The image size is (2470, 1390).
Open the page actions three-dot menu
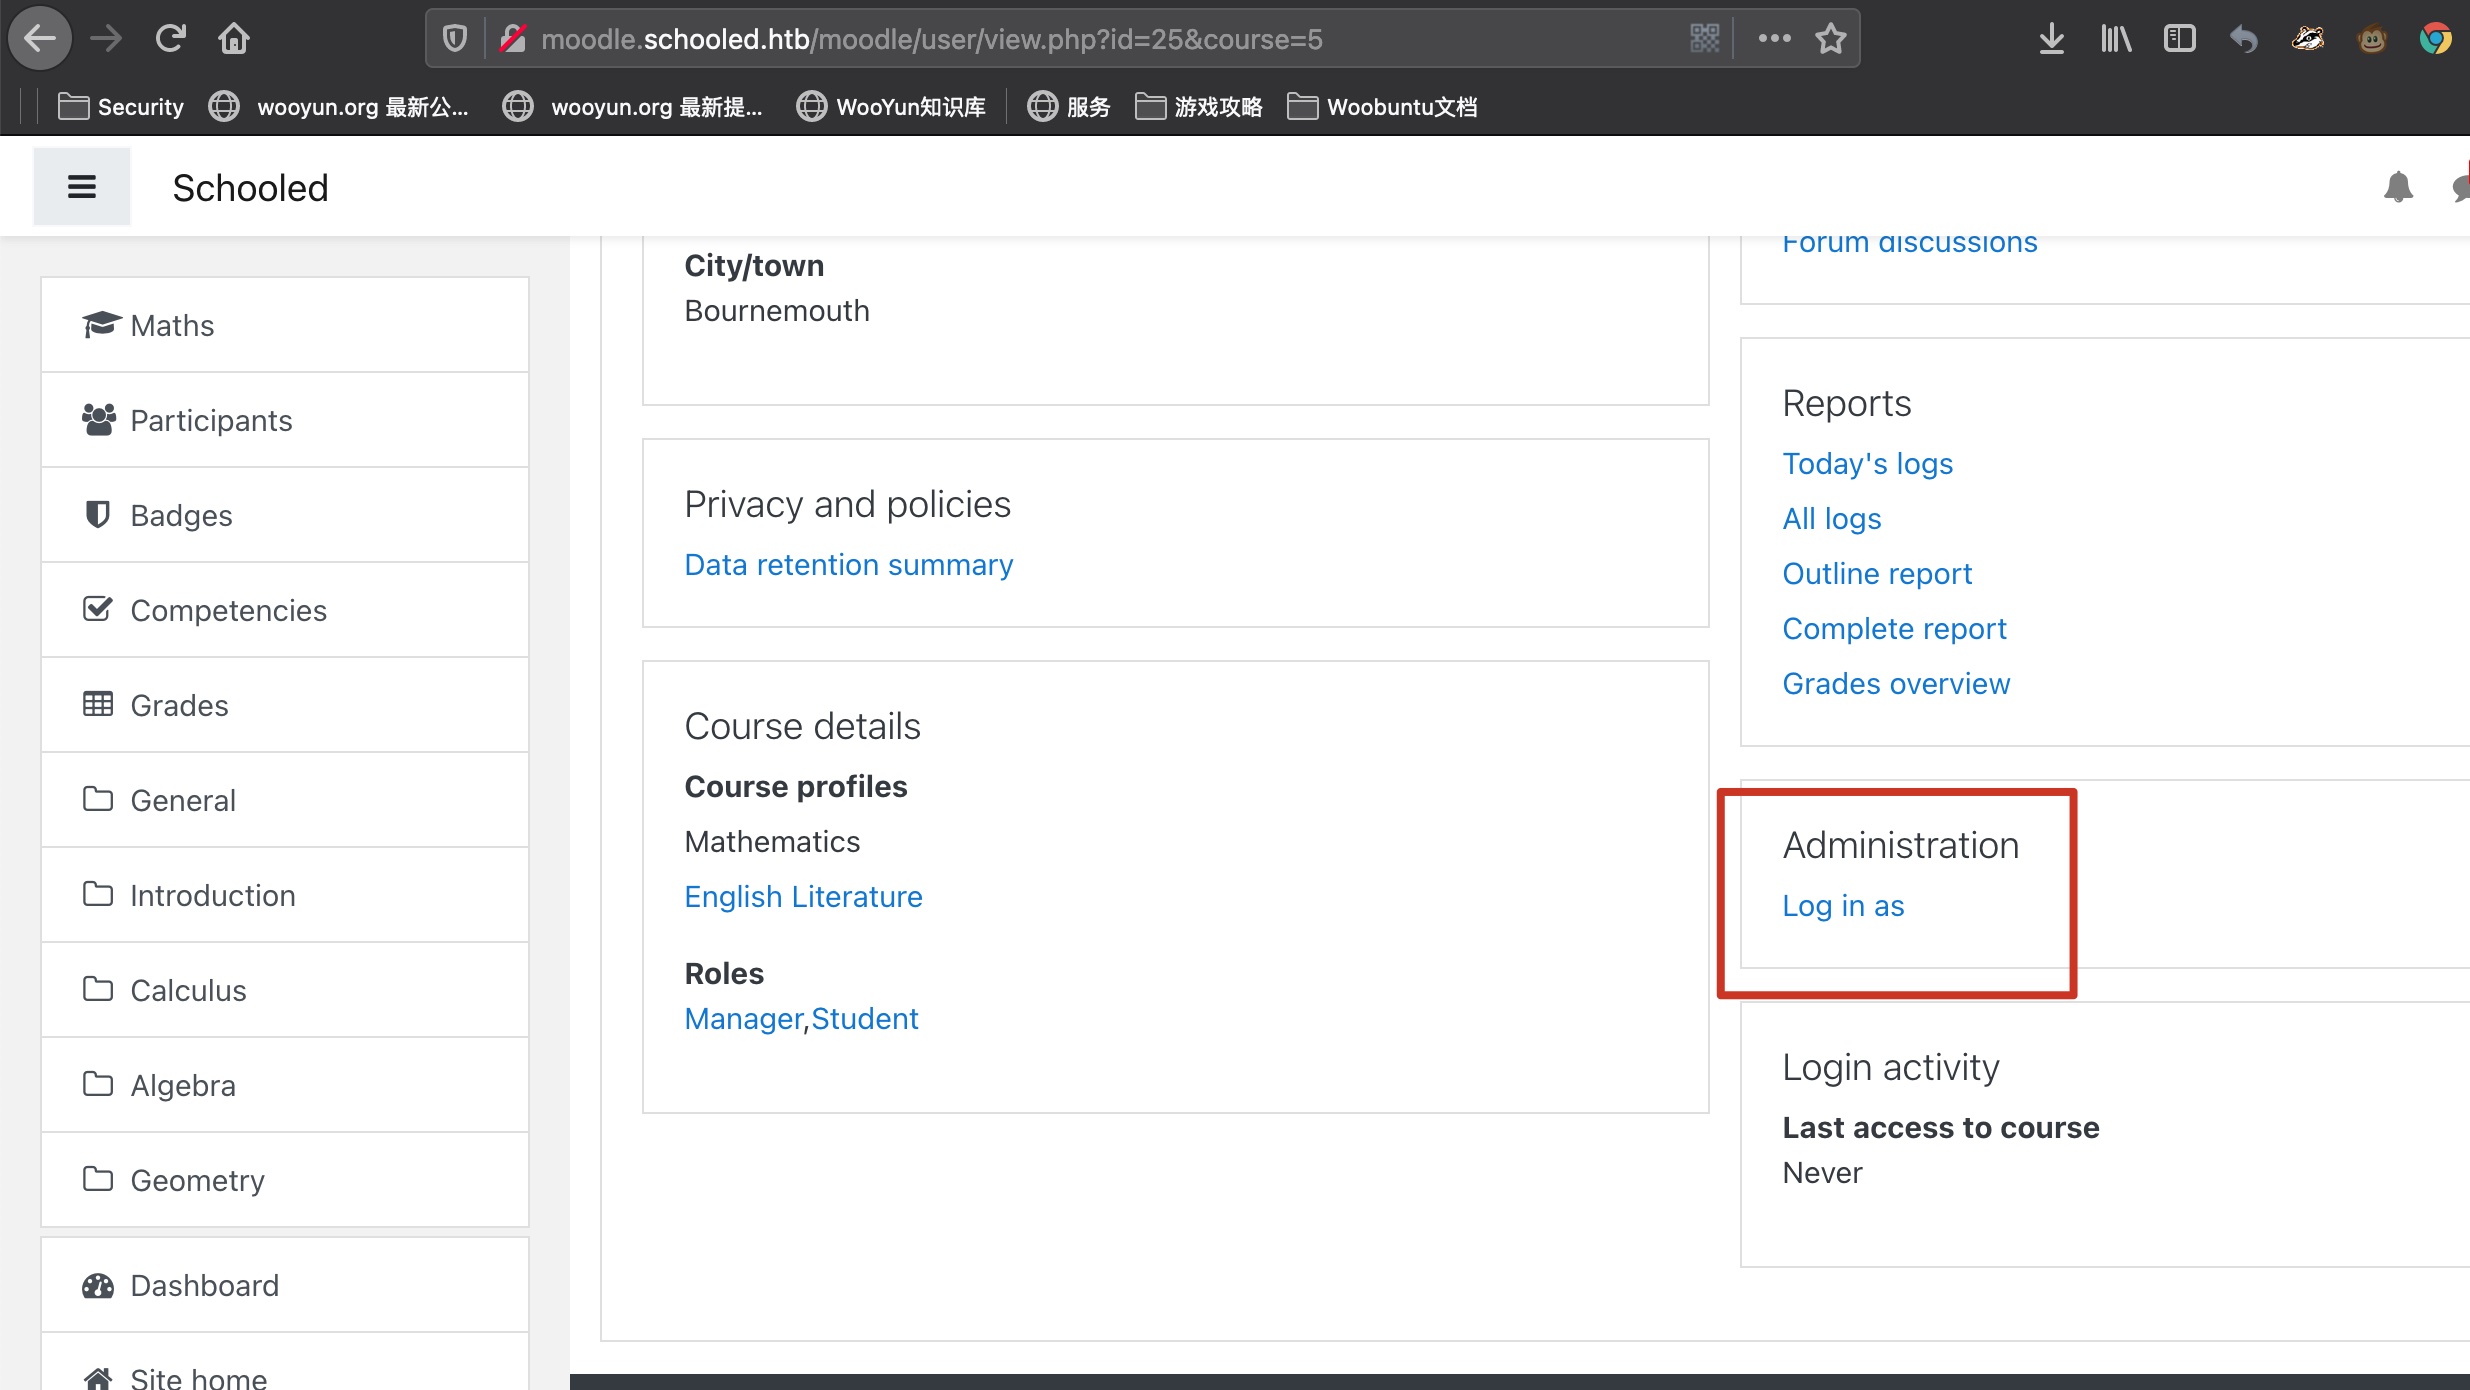[1774, 39]
